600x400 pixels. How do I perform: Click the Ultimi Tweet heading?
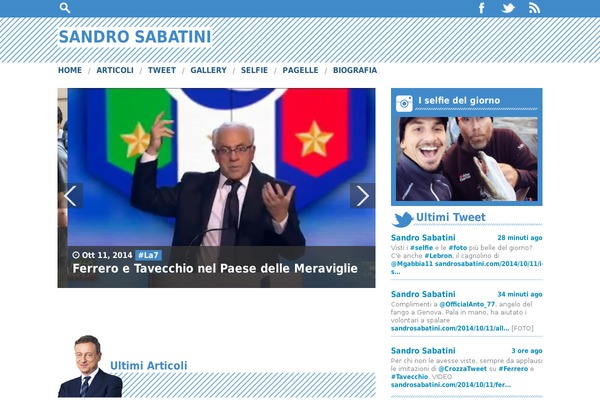[x=451, y=217]
